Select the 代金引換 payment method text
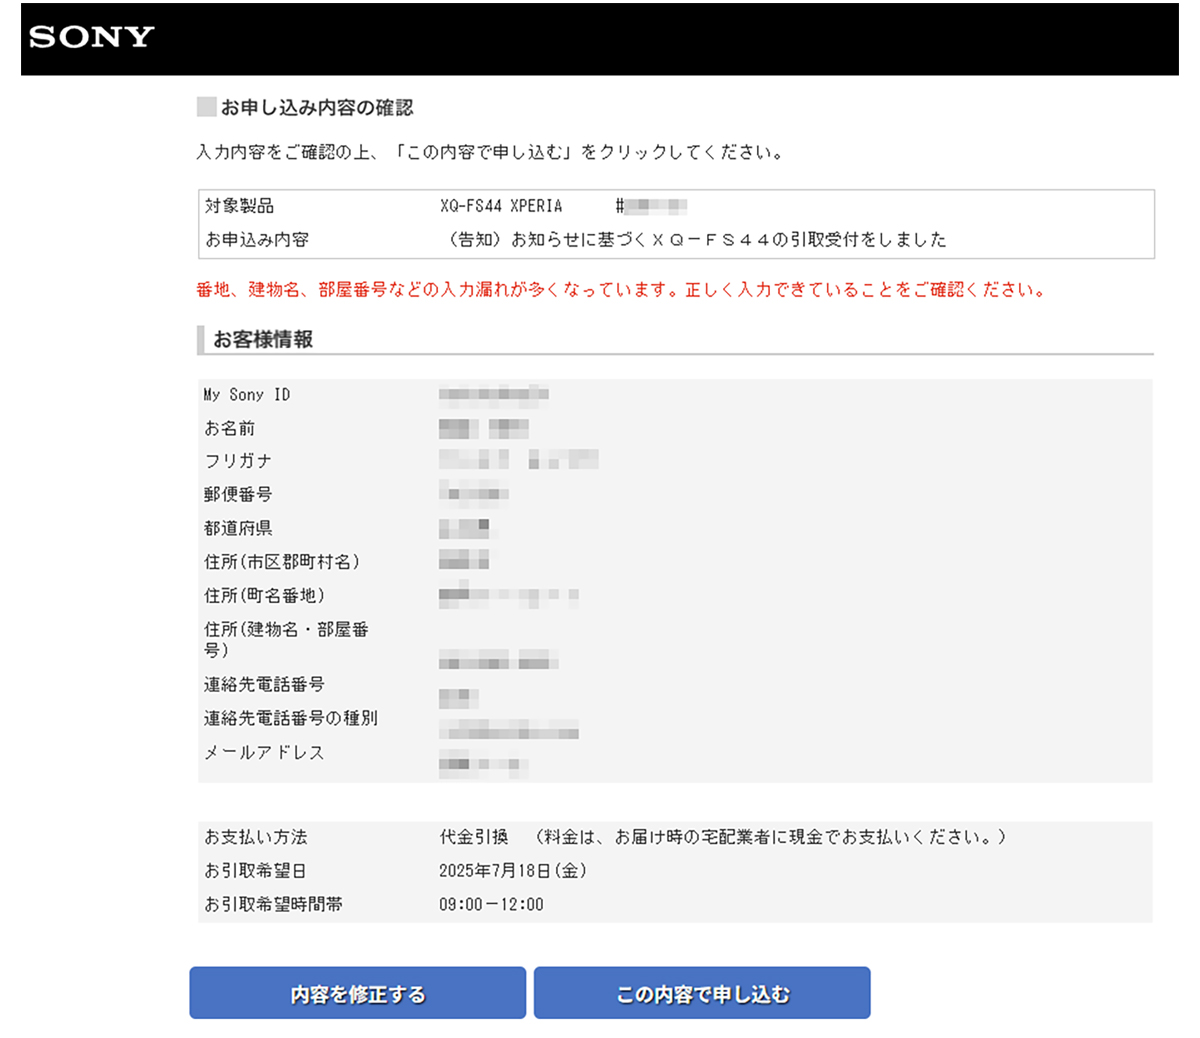The height and width of the screenshot is (1038, 1200). [x=474, y=837]
